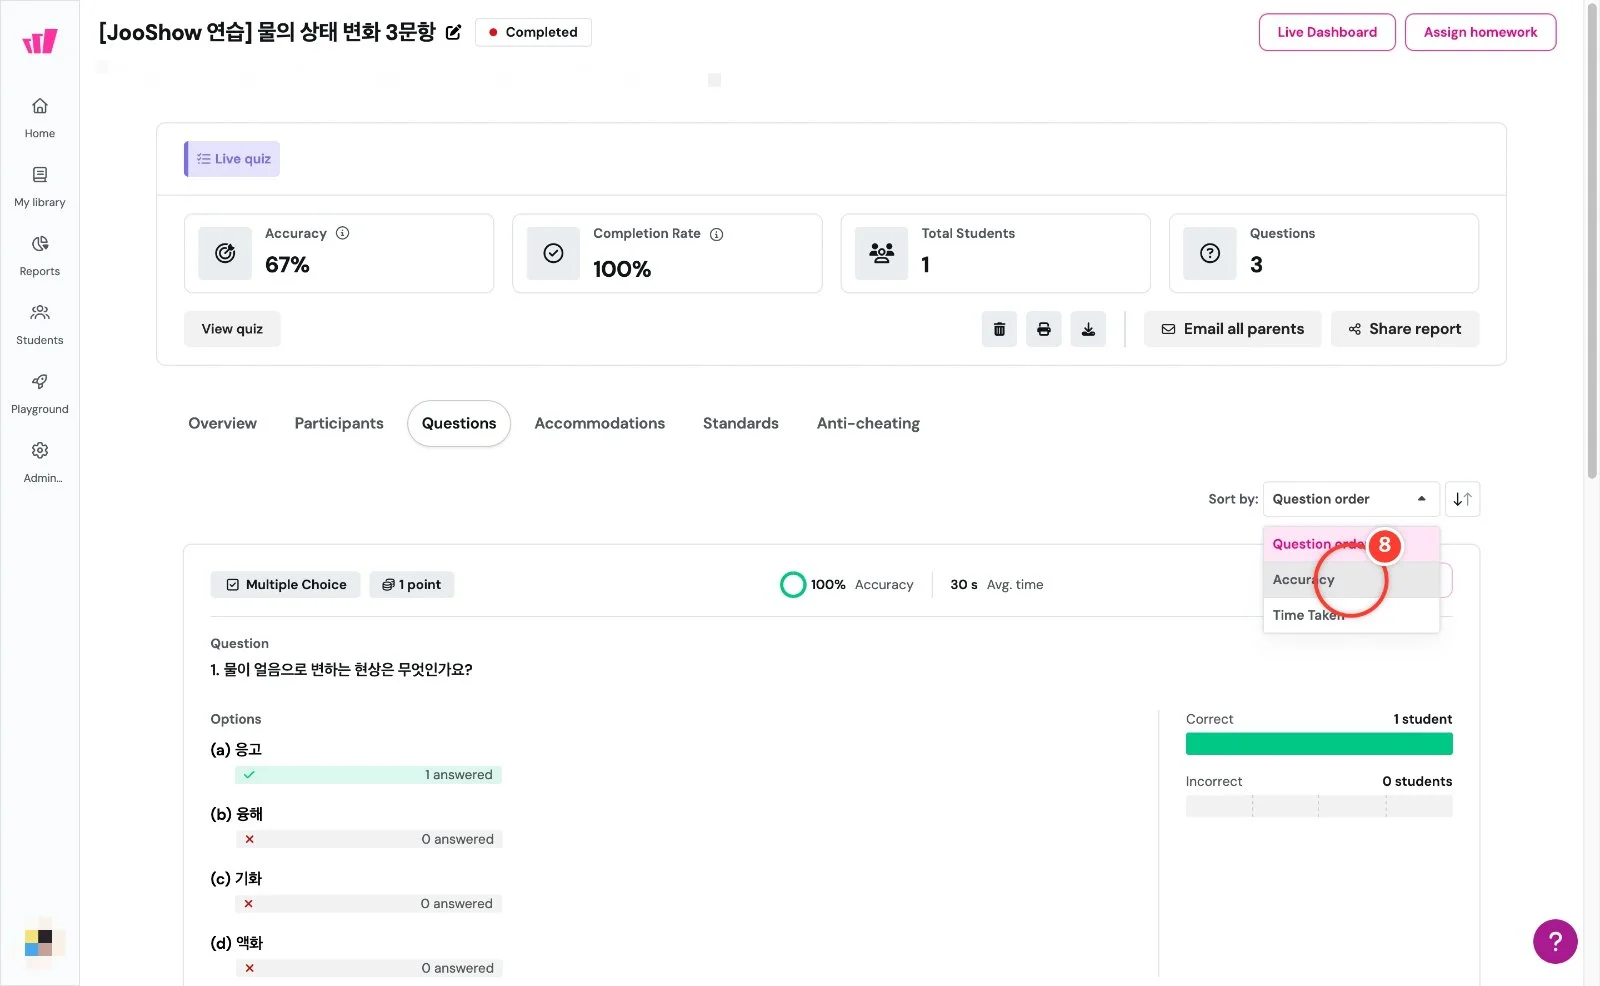Click the Completed status badge
Screen dimensions: 1600x986
tap(533, 32)
